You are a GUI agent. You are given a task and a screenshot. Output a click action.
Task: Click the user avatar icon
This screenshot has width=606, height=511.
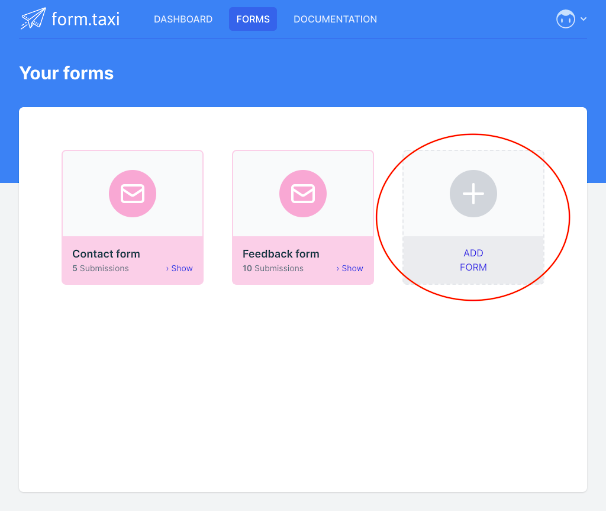(x=566, y=19)
